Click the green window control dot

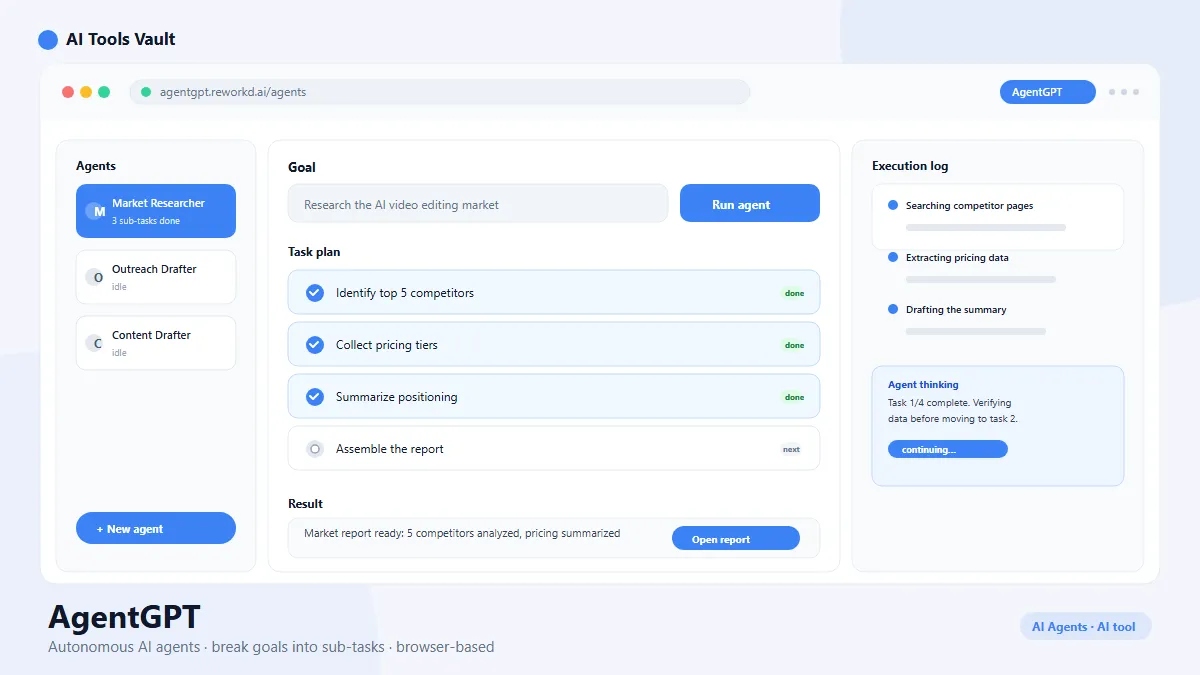click(x=104, y=92)
